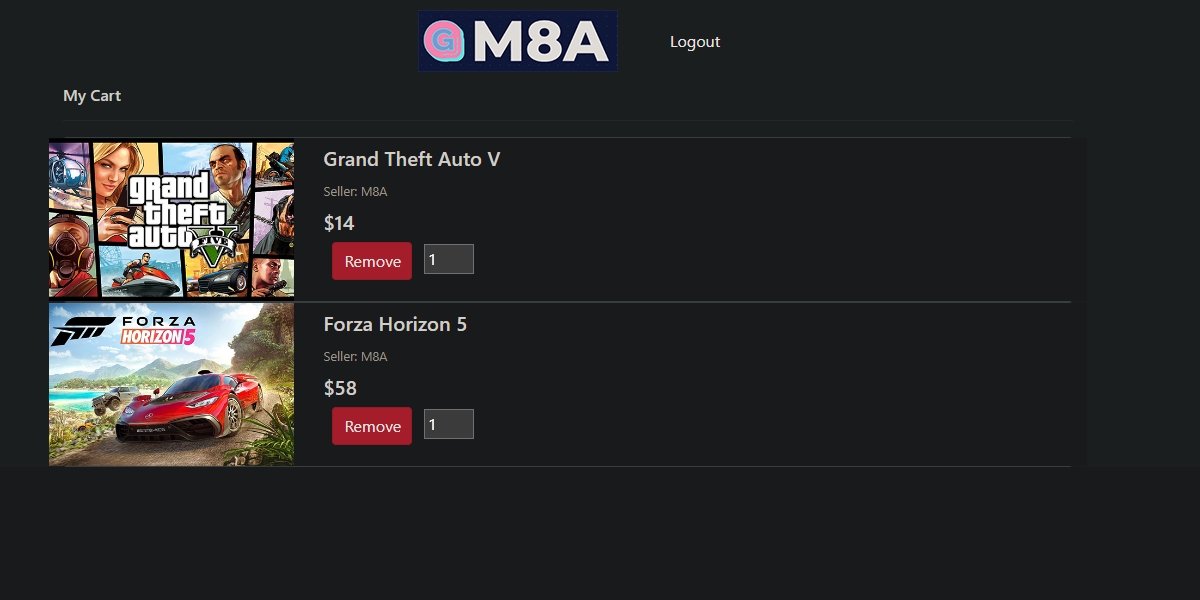Log out using the Logout link
Viewport: 1200px width, 600px height.
tap(695, 42)
